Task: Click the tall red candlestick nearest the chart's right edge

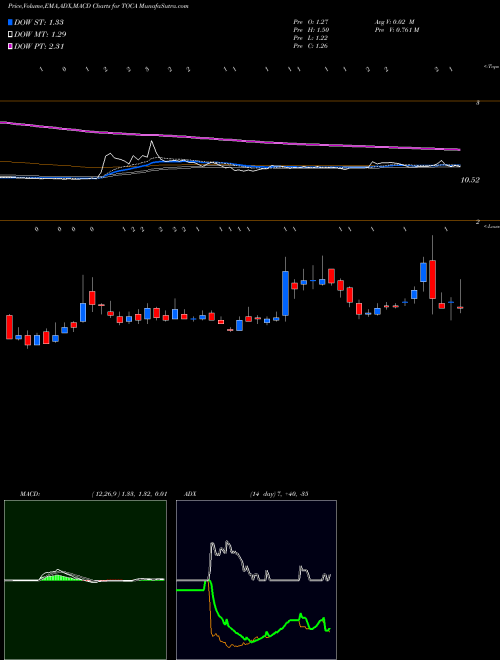Action: [432, 279]
